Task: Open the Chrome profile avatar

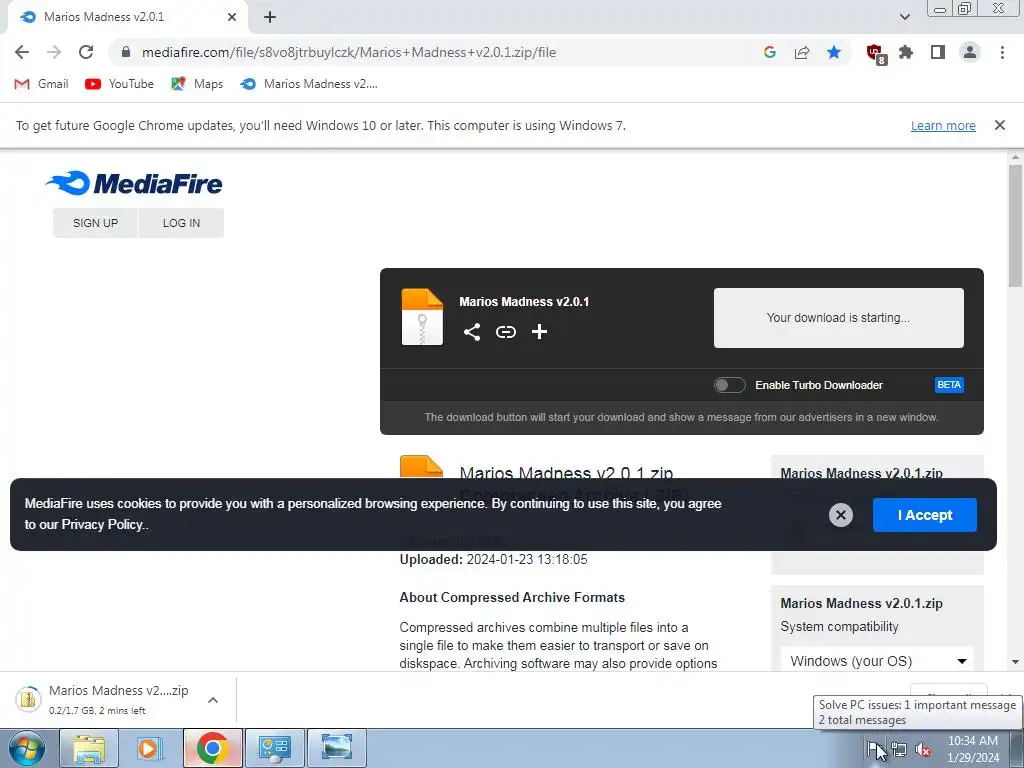Action: point(970,52)
